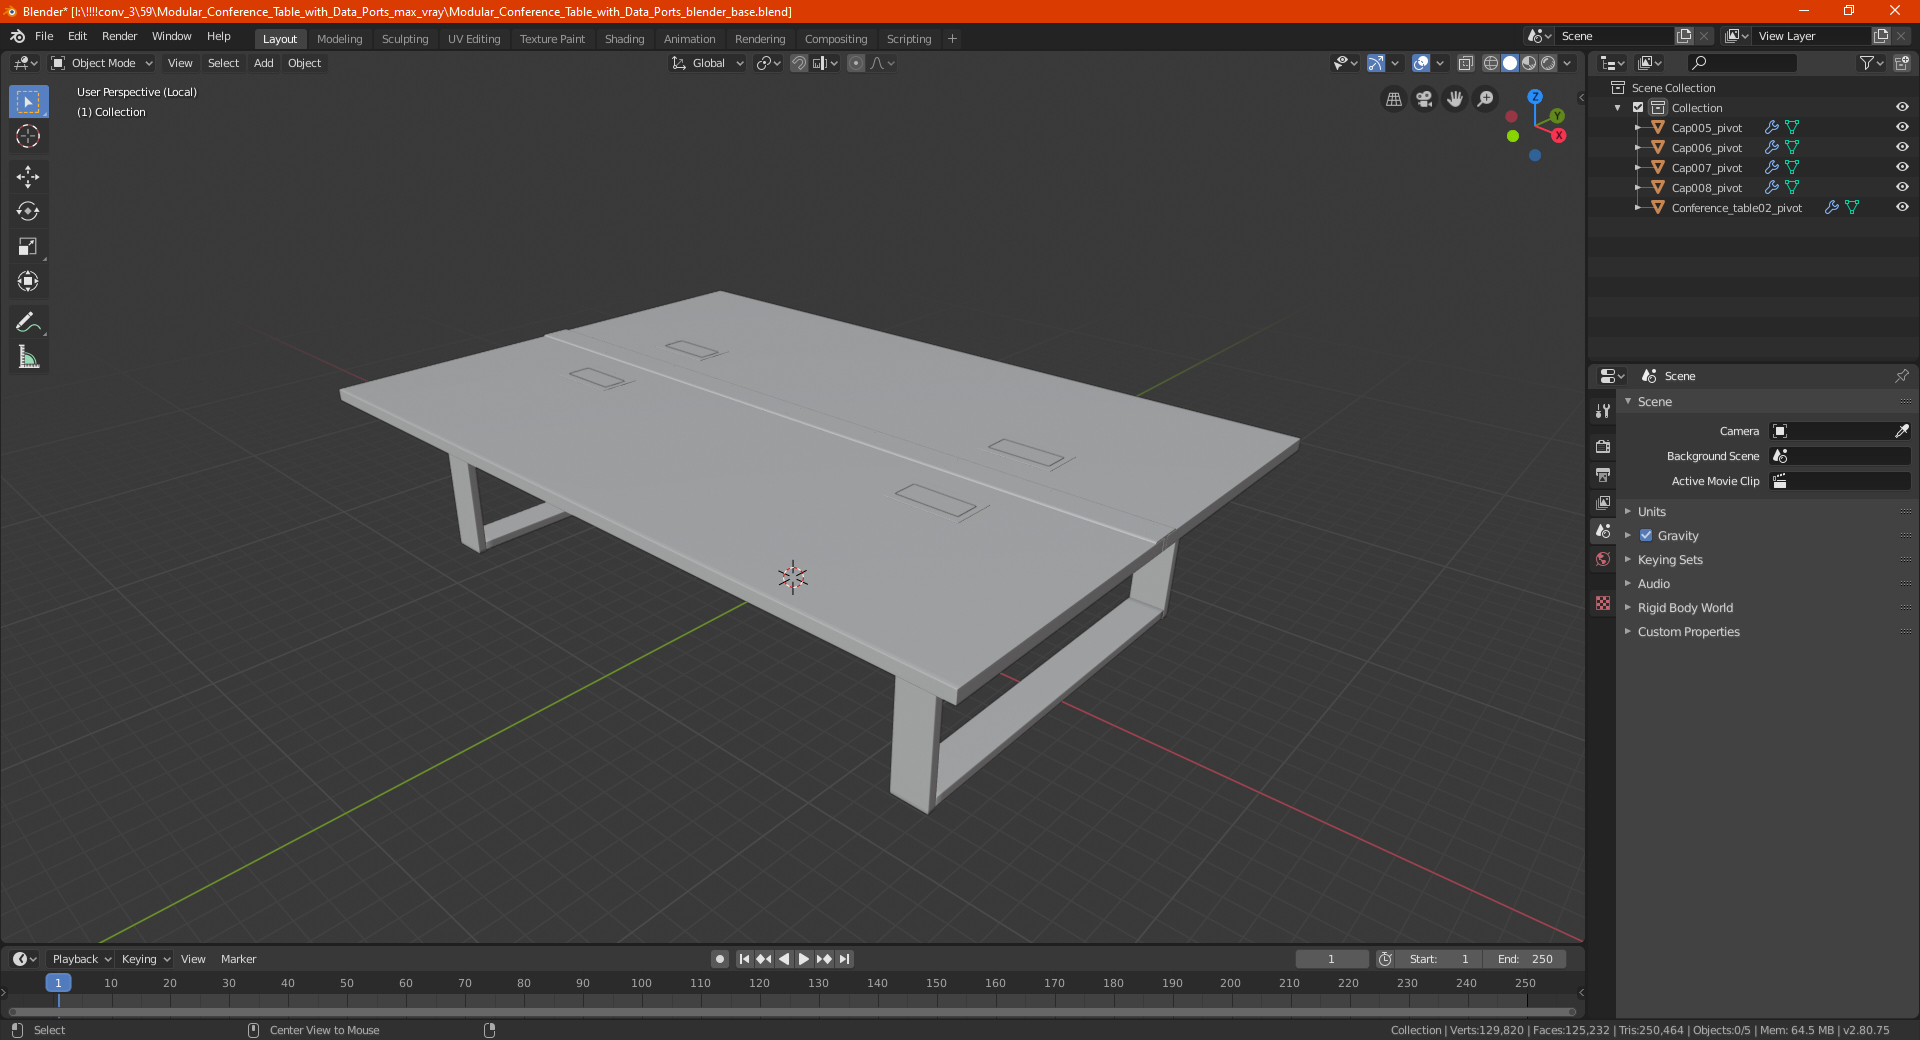Click the current frame number field
The height and width of the screenshot is (1040, 1920).
click(x=1331, y=959)
